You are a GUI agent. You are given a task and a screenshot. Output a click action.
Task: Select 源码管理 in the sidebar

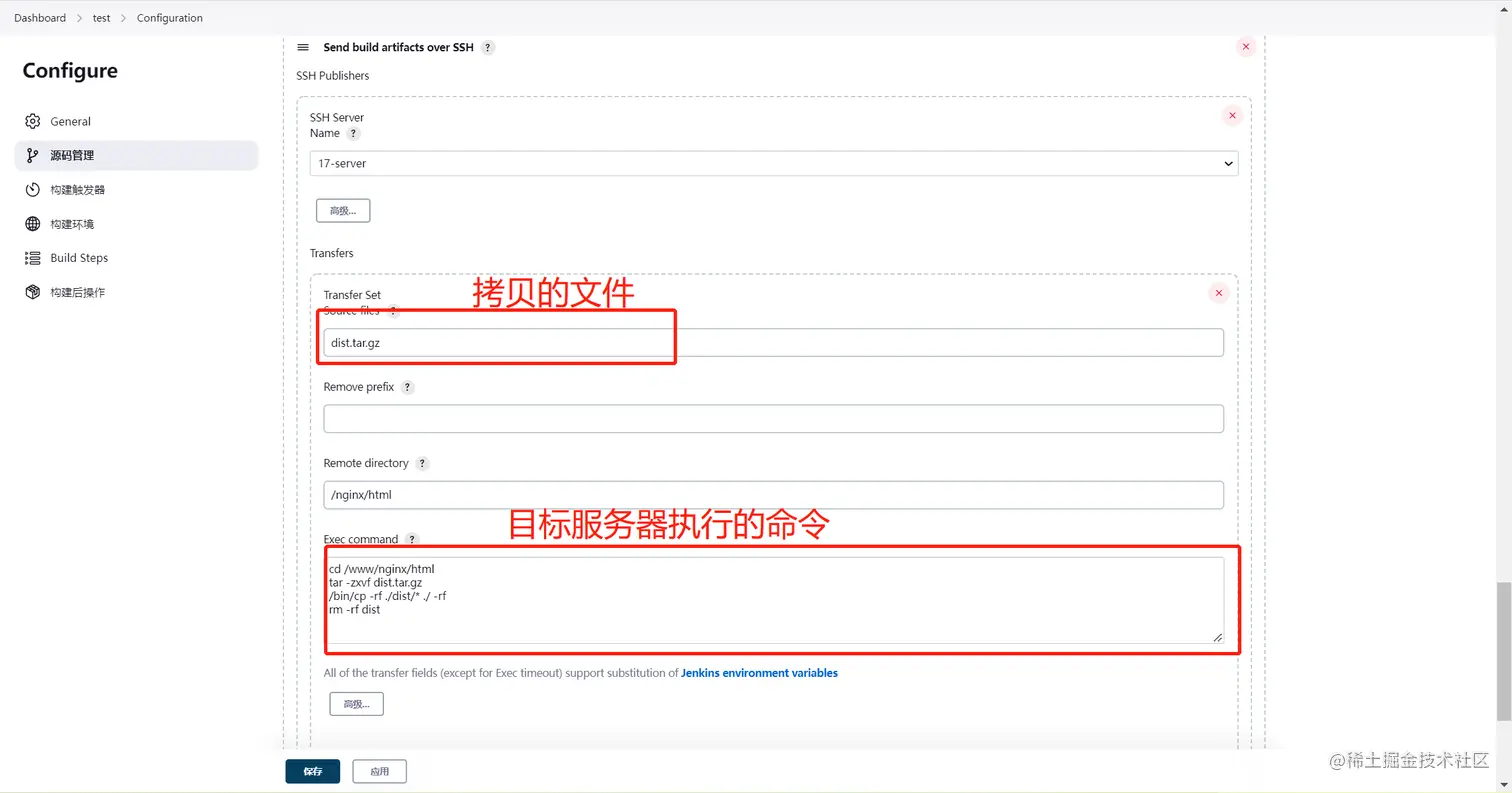tap(136, 155)
